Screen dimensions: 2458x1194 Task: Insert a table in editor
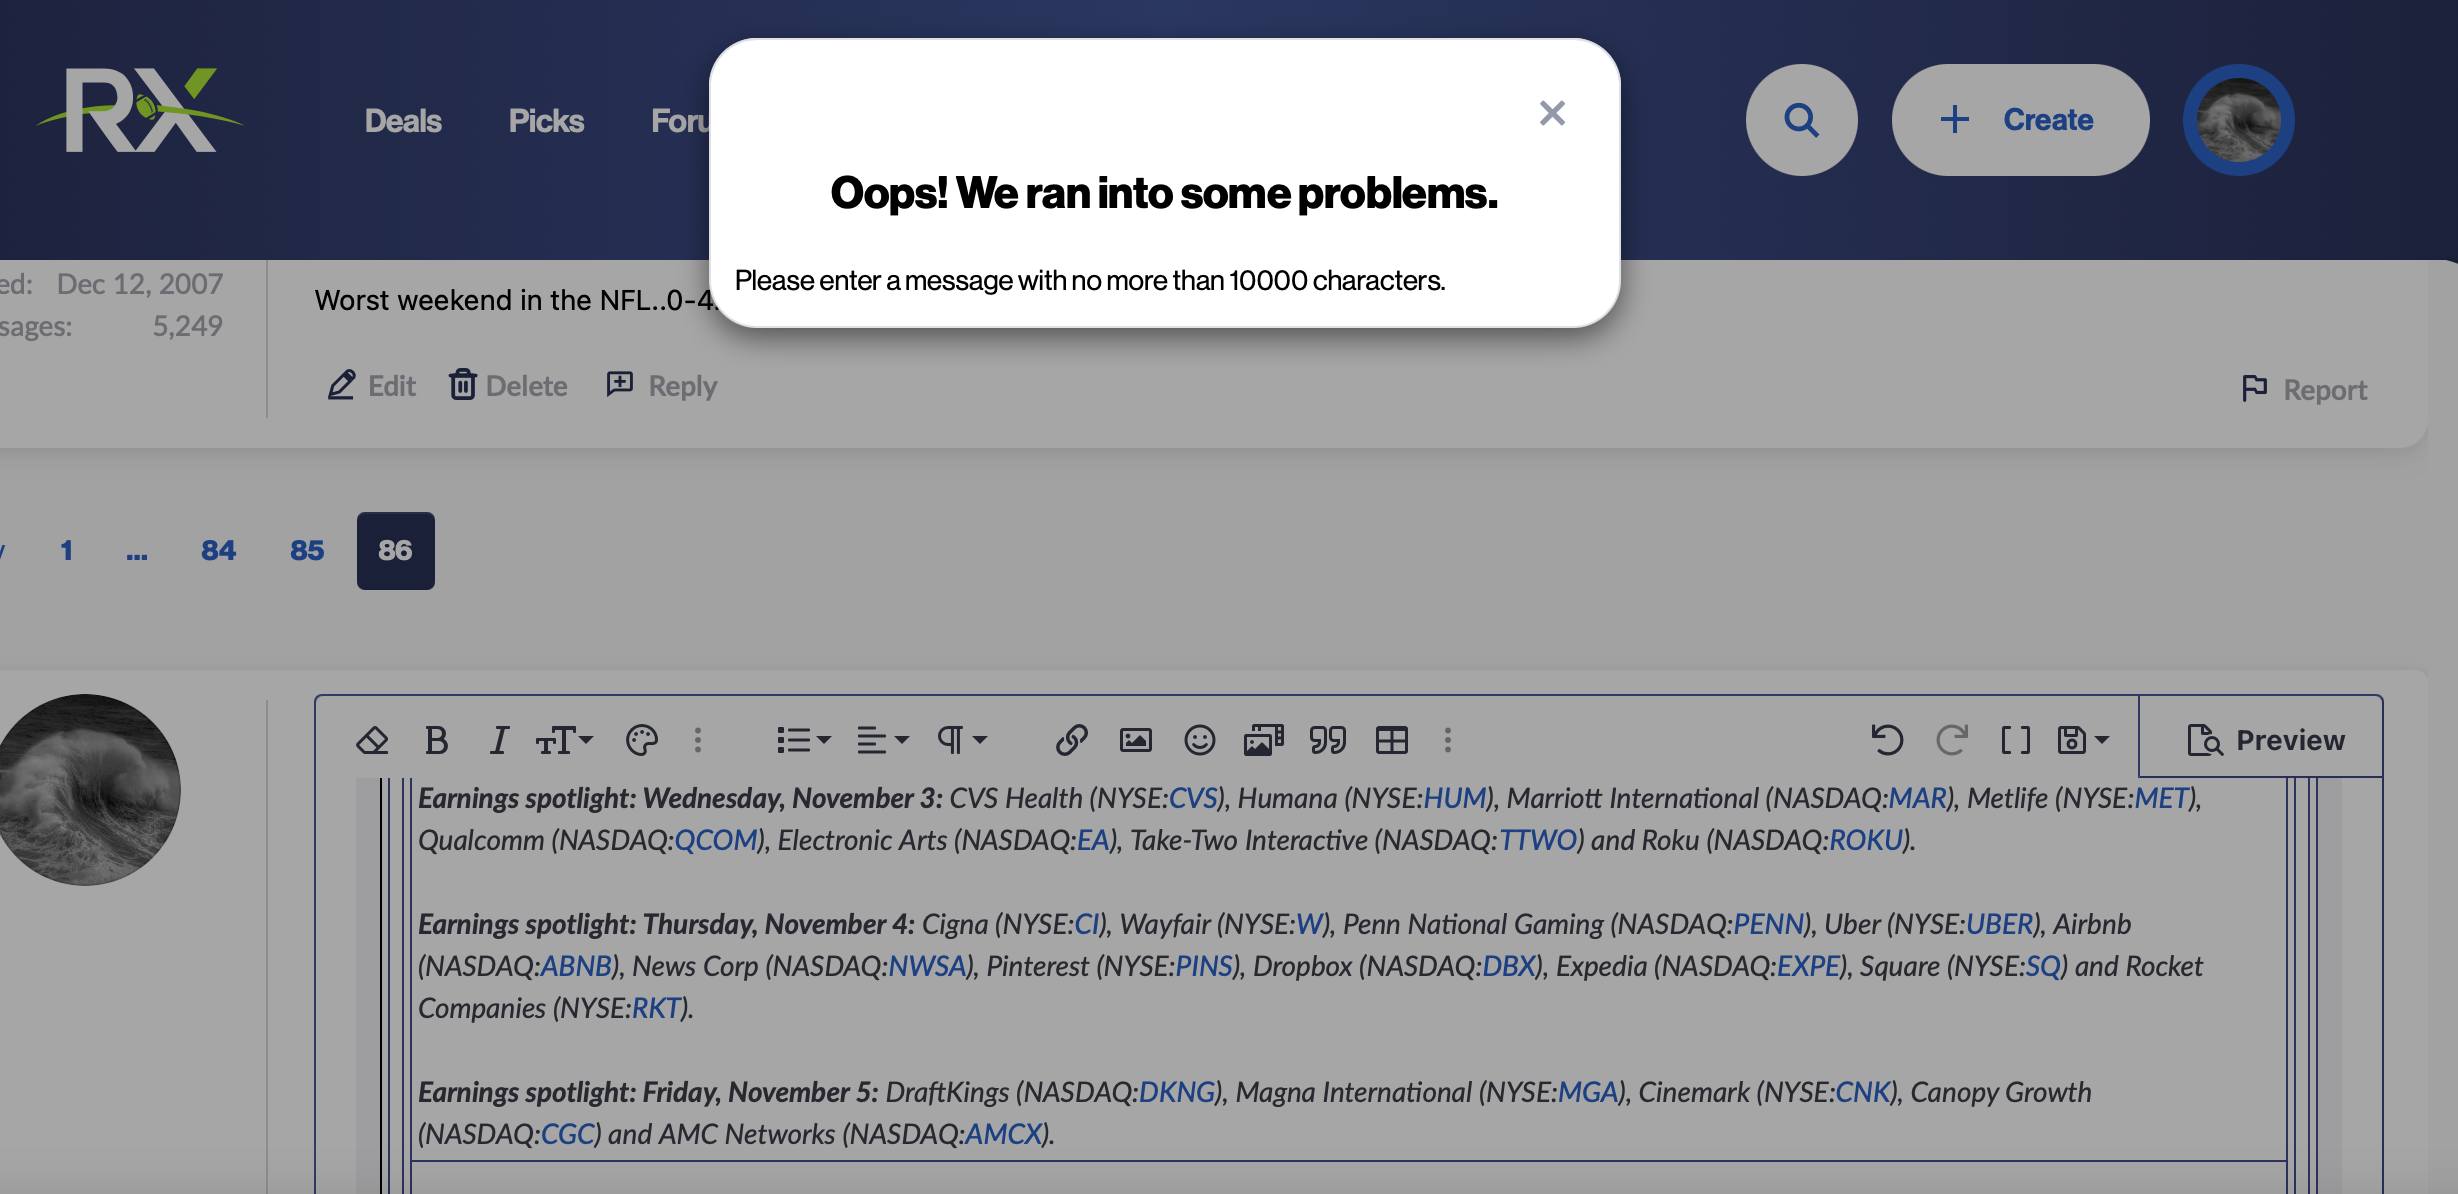point(1391,740)
